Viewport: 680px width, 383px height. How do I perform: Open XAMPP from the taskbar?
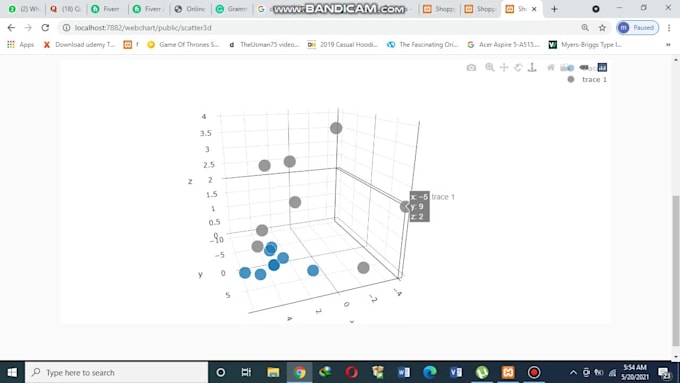508,372
